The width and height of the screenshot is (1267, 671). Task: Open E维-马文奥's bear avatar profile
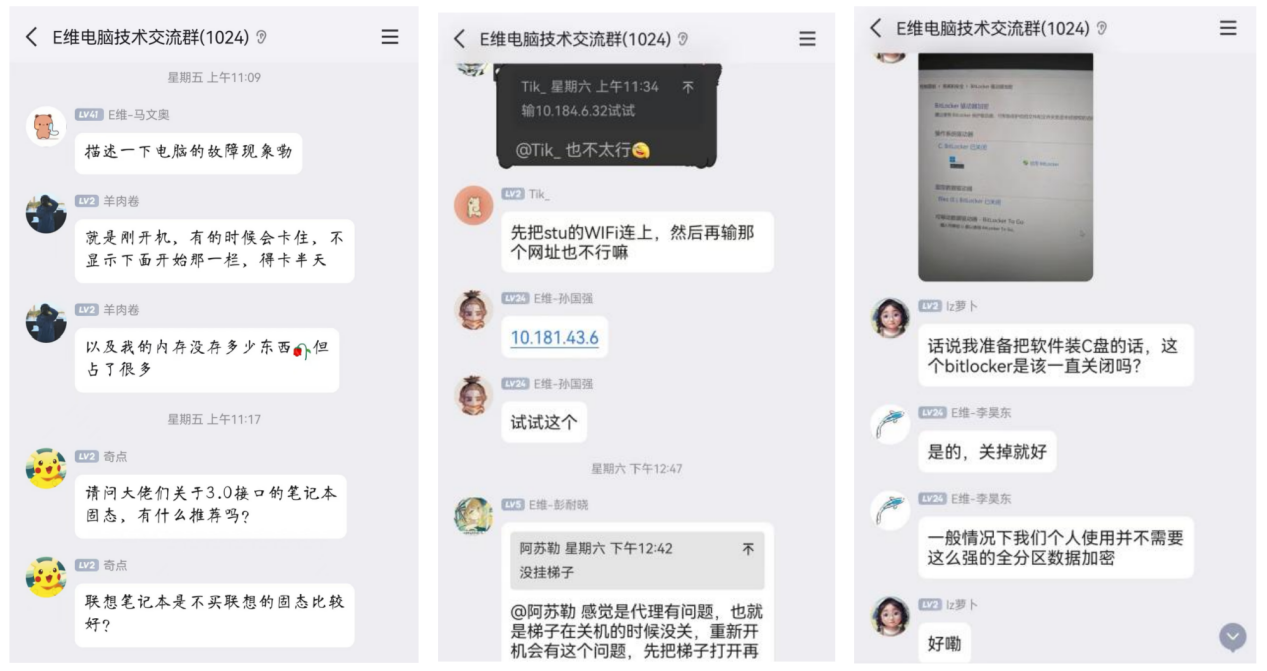pos(46,126)
